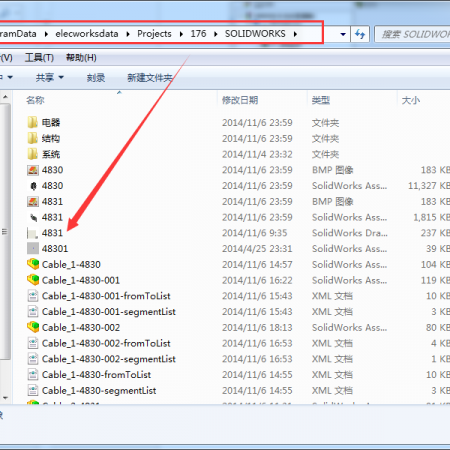
Task: Select the 4831 SolidWorks Drawing file icon
Action: point(32,233)
